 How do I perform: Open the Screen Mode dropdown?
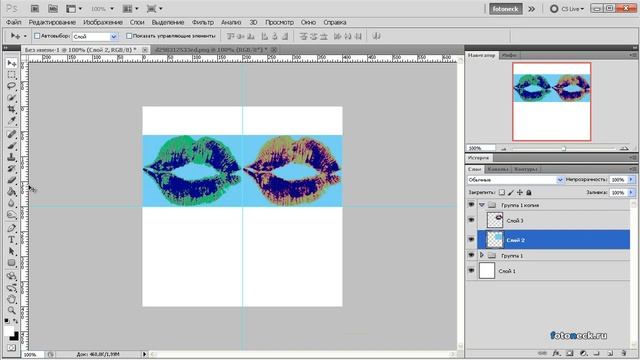coord(154,9)
